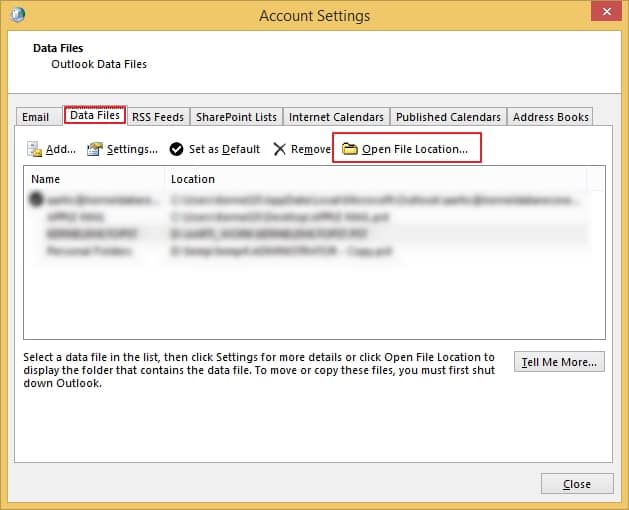Click the Add... label
Viewport: 629px width, 510px height.
(x=61, y=149)
